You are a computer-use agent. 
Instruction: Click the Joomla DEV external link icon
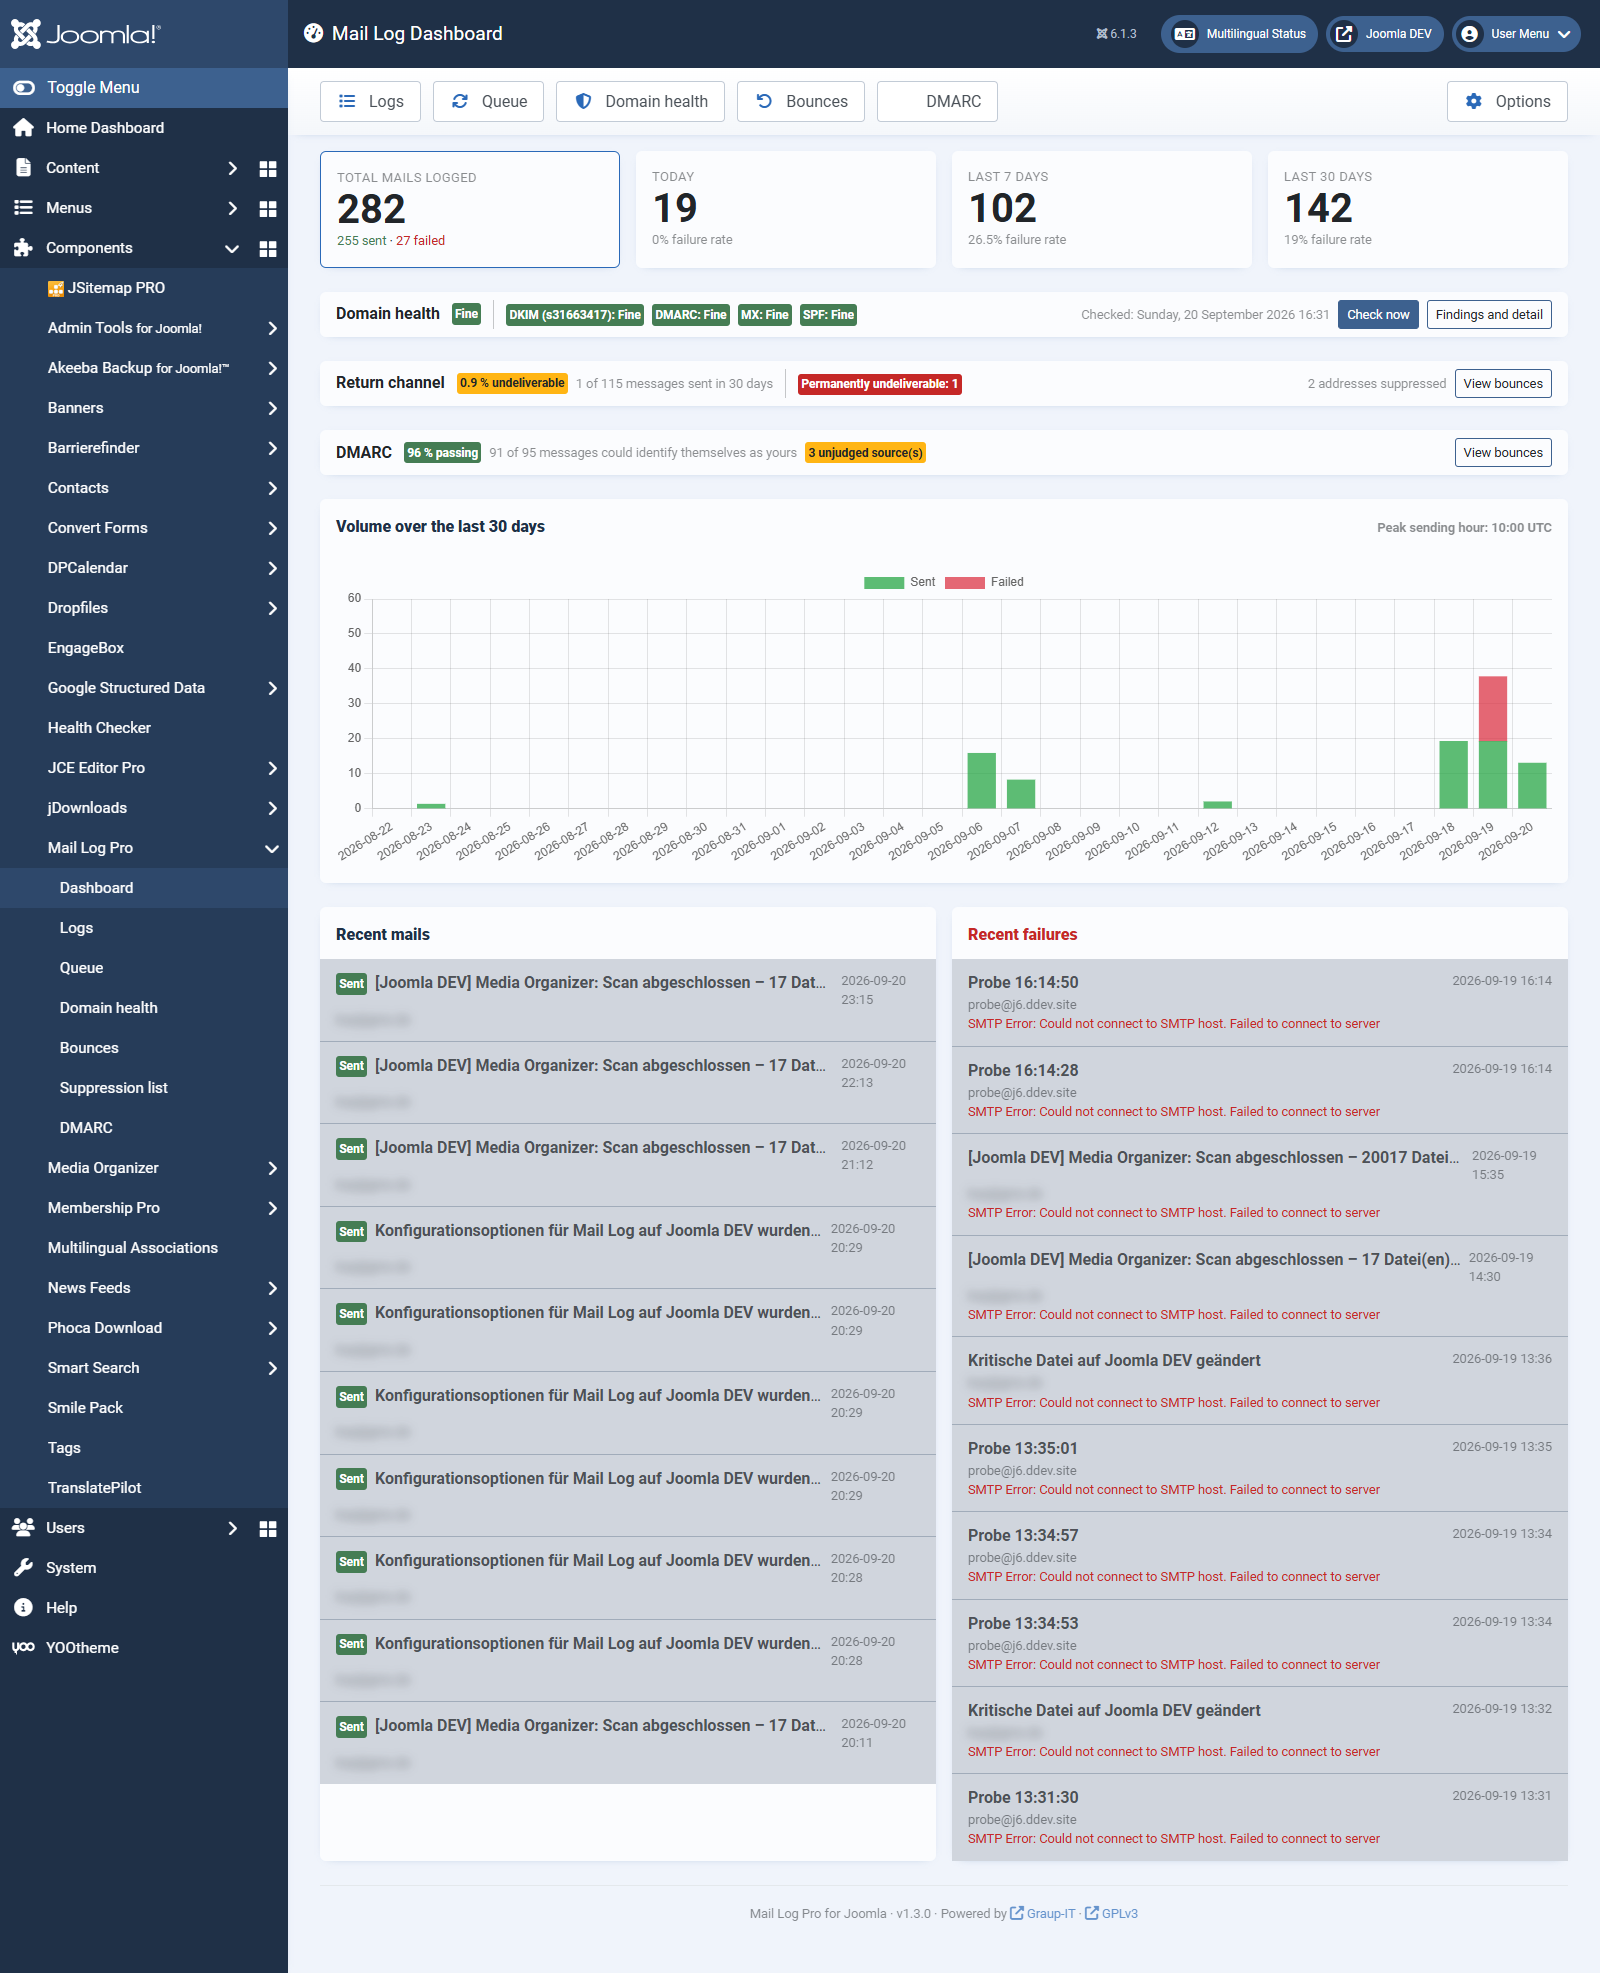(x=1345, y=34)
